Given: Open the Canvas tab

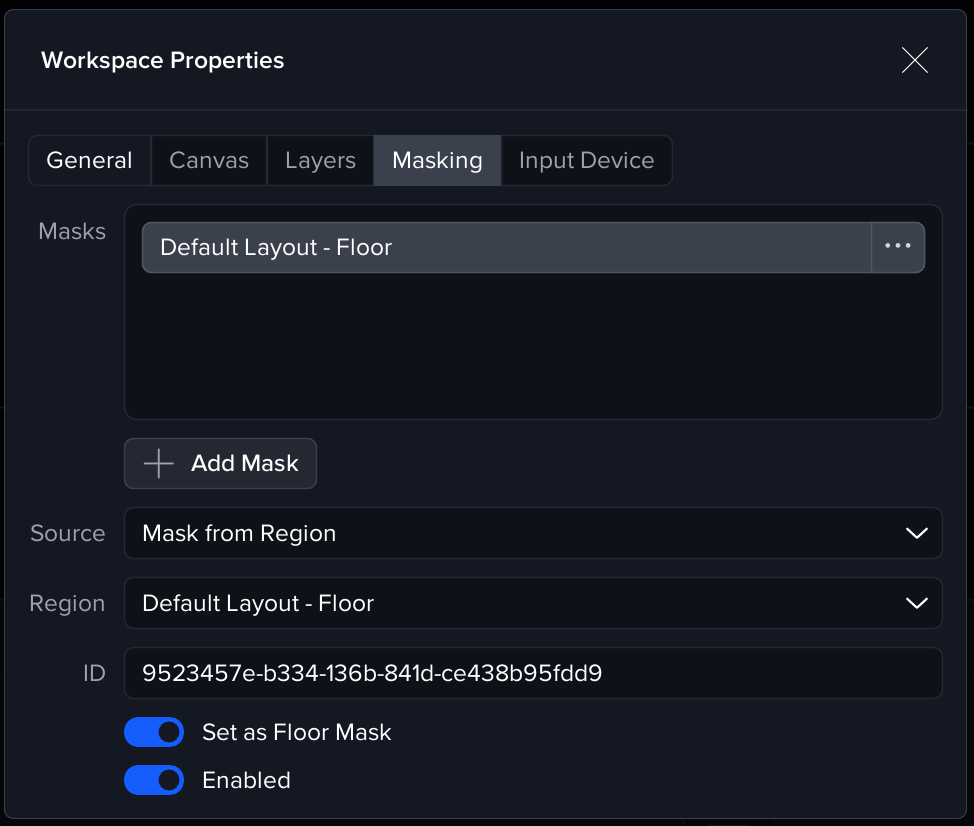Looking at the screenshot, I should (209, 161).
